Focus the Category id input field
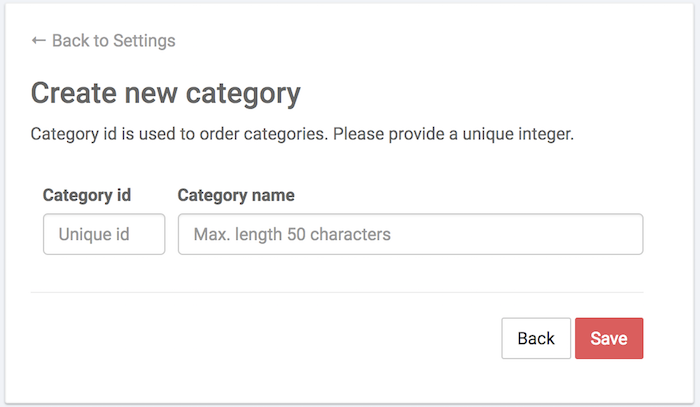700x407 pixels. pyautogui.click(x=104, y=234)
